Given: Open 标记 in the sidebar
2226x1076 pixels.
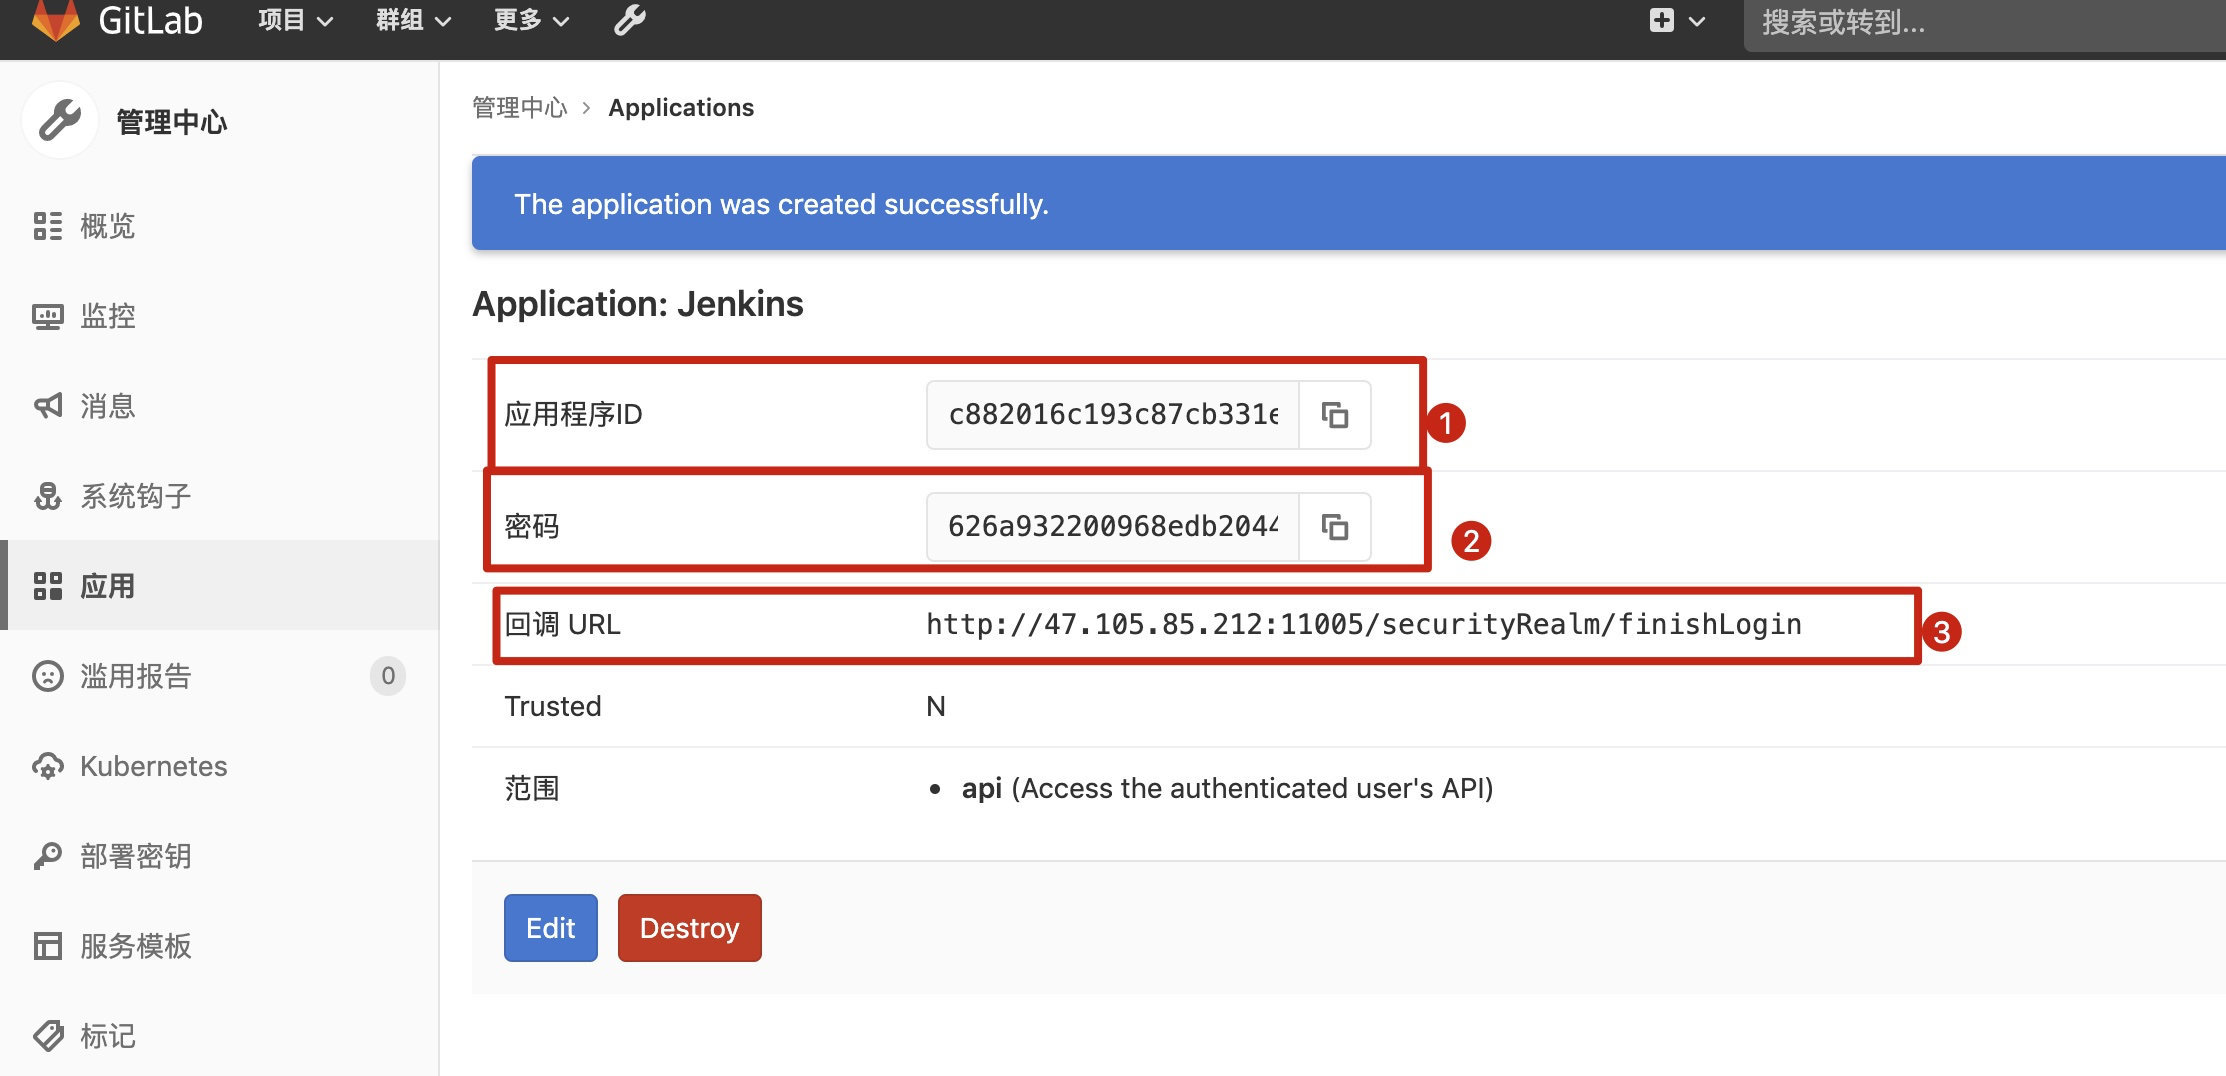Looking at the screenshot, I should pos(219,1034).
